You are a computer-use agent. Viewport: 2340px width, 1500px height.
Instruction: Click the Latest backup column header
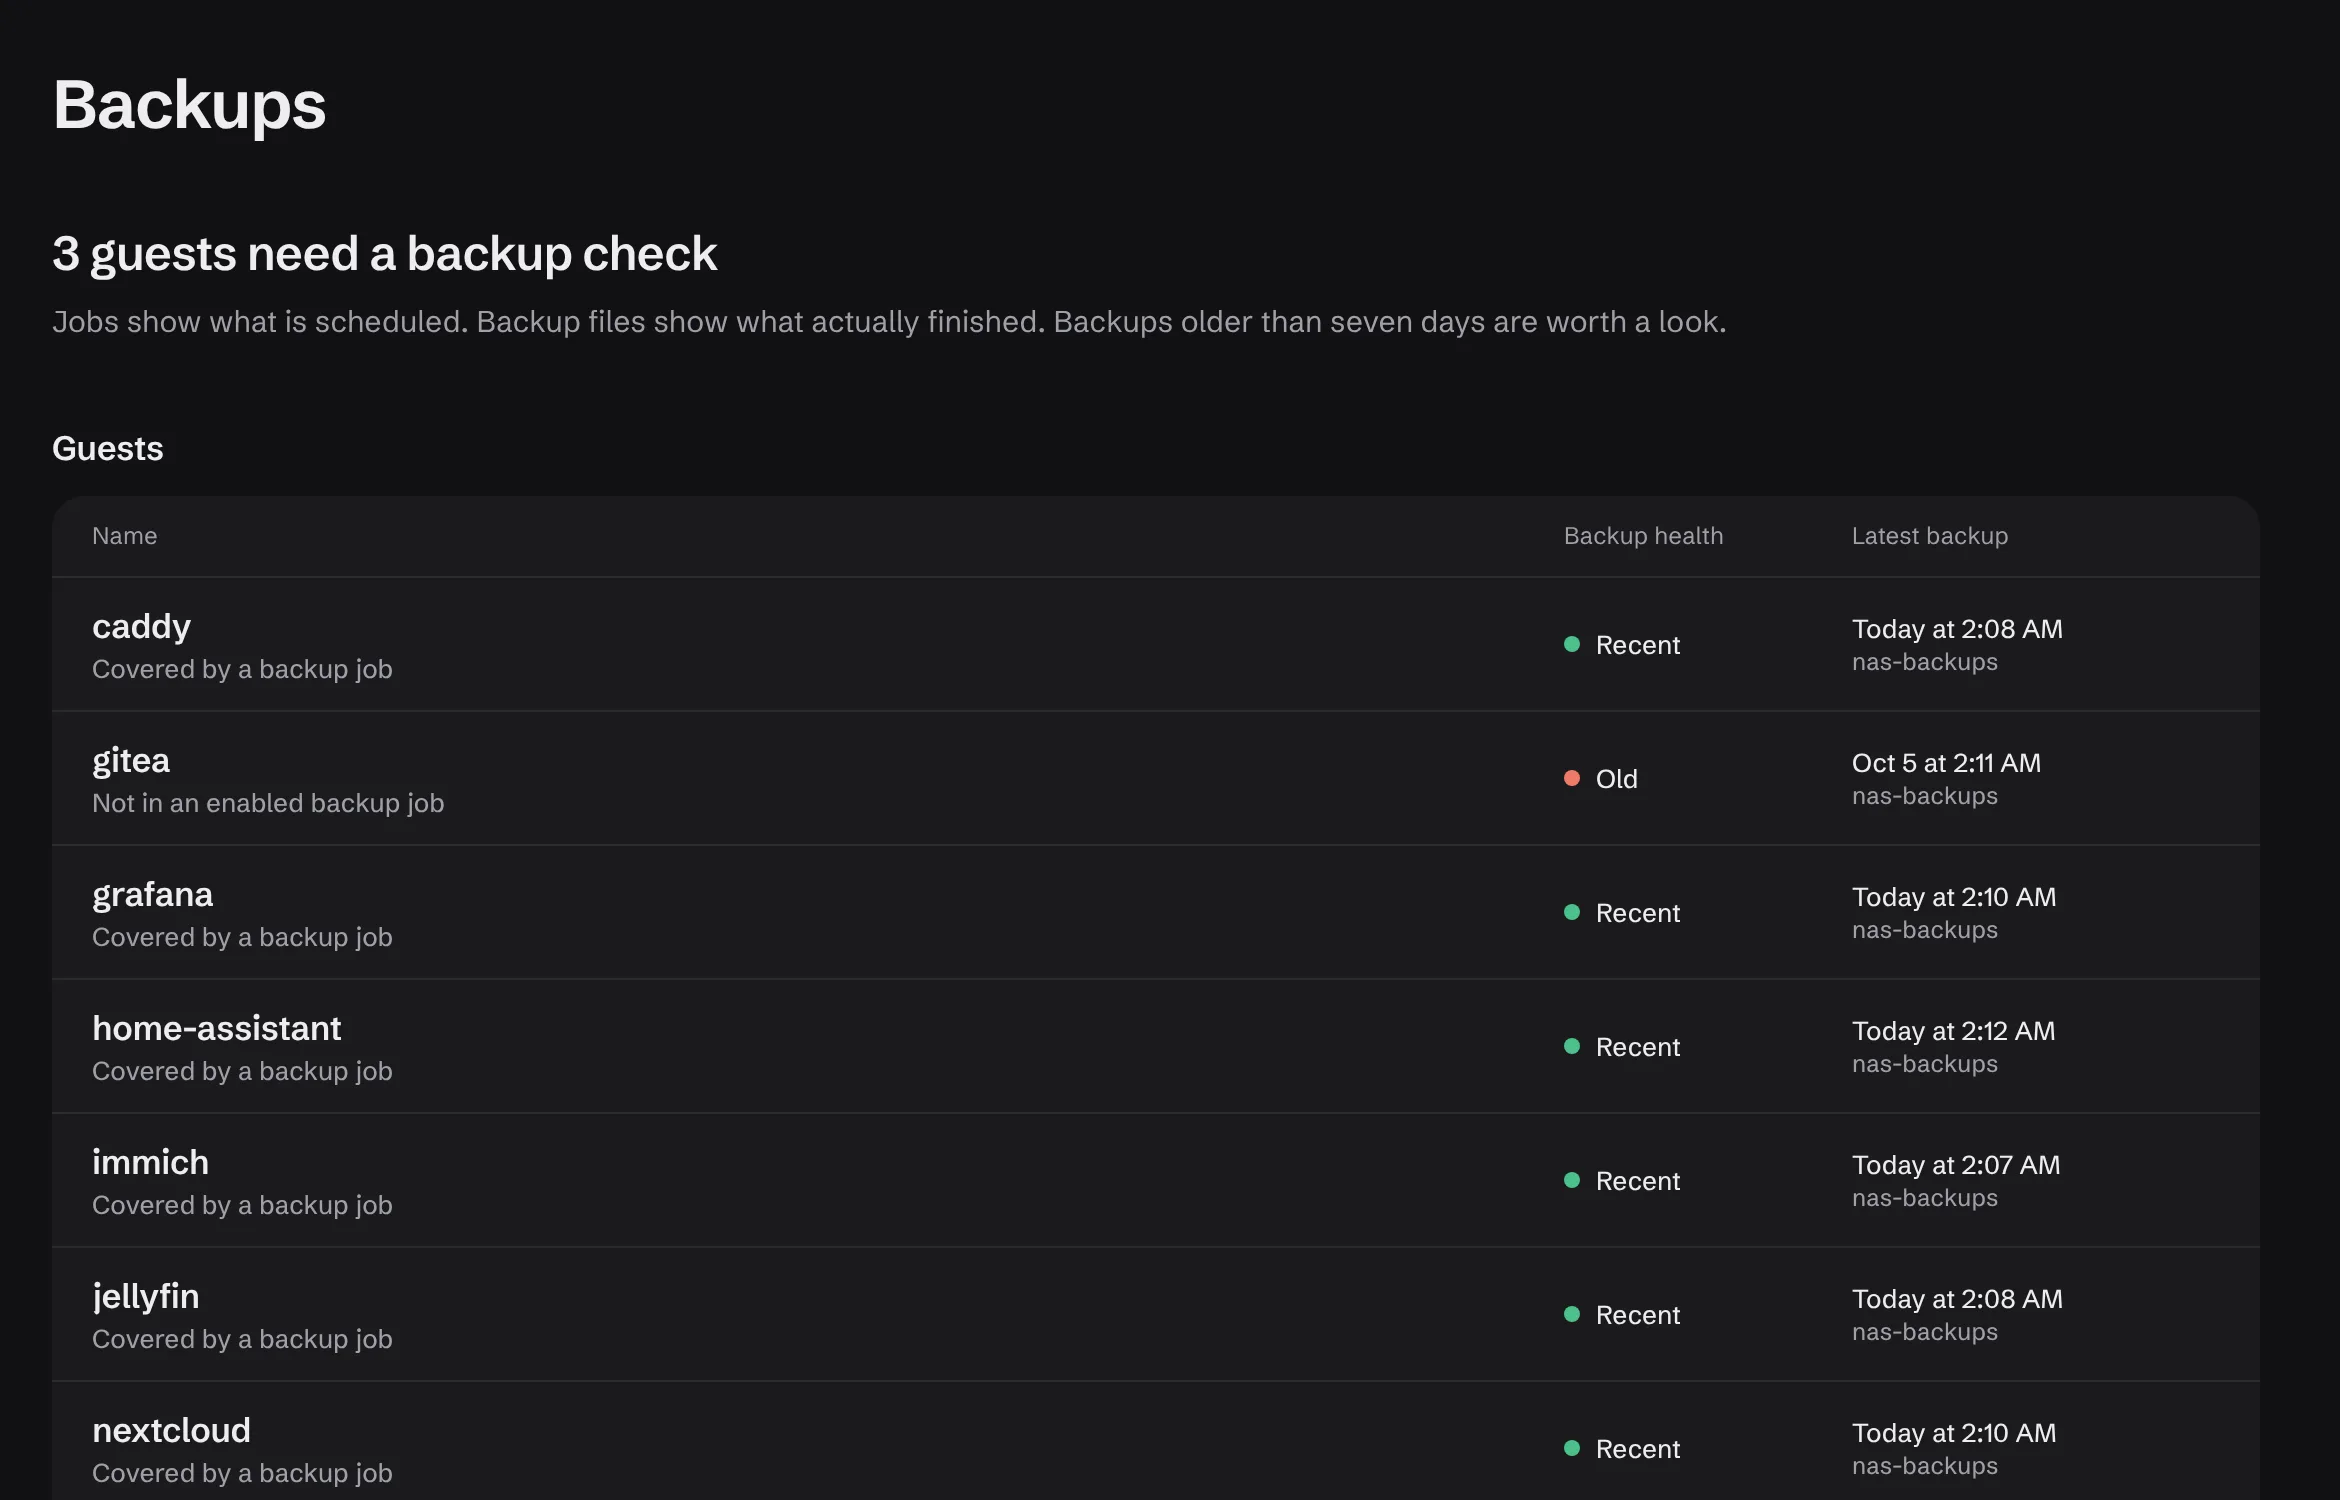1929,536
